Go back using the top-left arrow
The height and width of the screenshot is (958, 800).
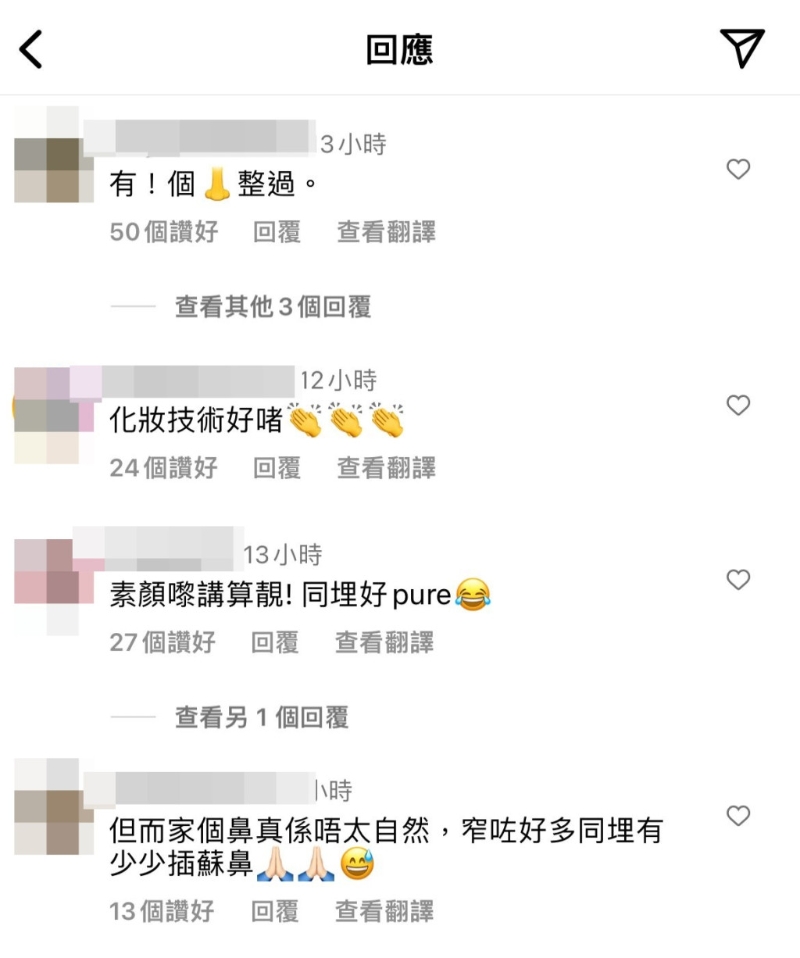[31, 49]
